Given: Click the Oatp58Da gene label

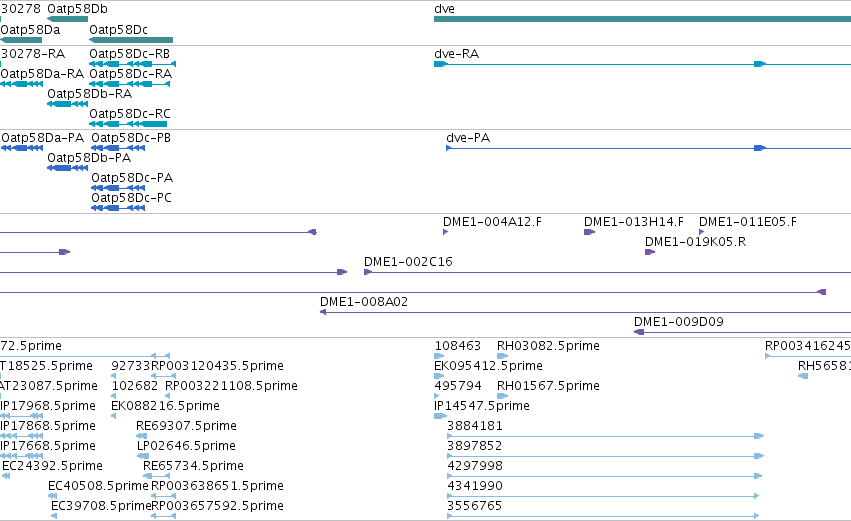Looking at the screenshot, I should click(x=30, y=30).
